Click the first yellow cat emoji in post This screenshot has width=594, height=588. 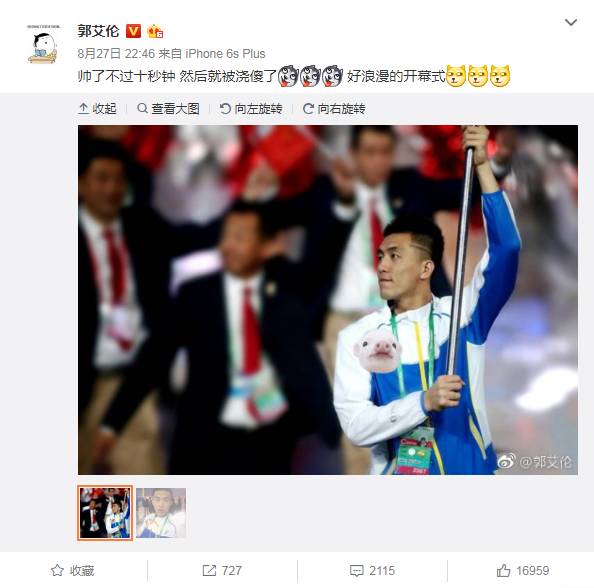point(456,76)
